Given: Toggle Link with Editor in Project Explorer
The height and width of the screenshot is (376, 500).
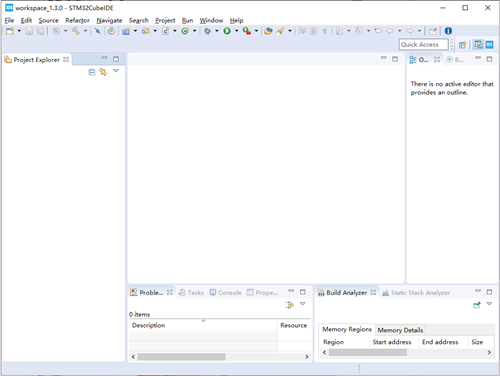Looking at the screenshot, I should click(103, 72).
